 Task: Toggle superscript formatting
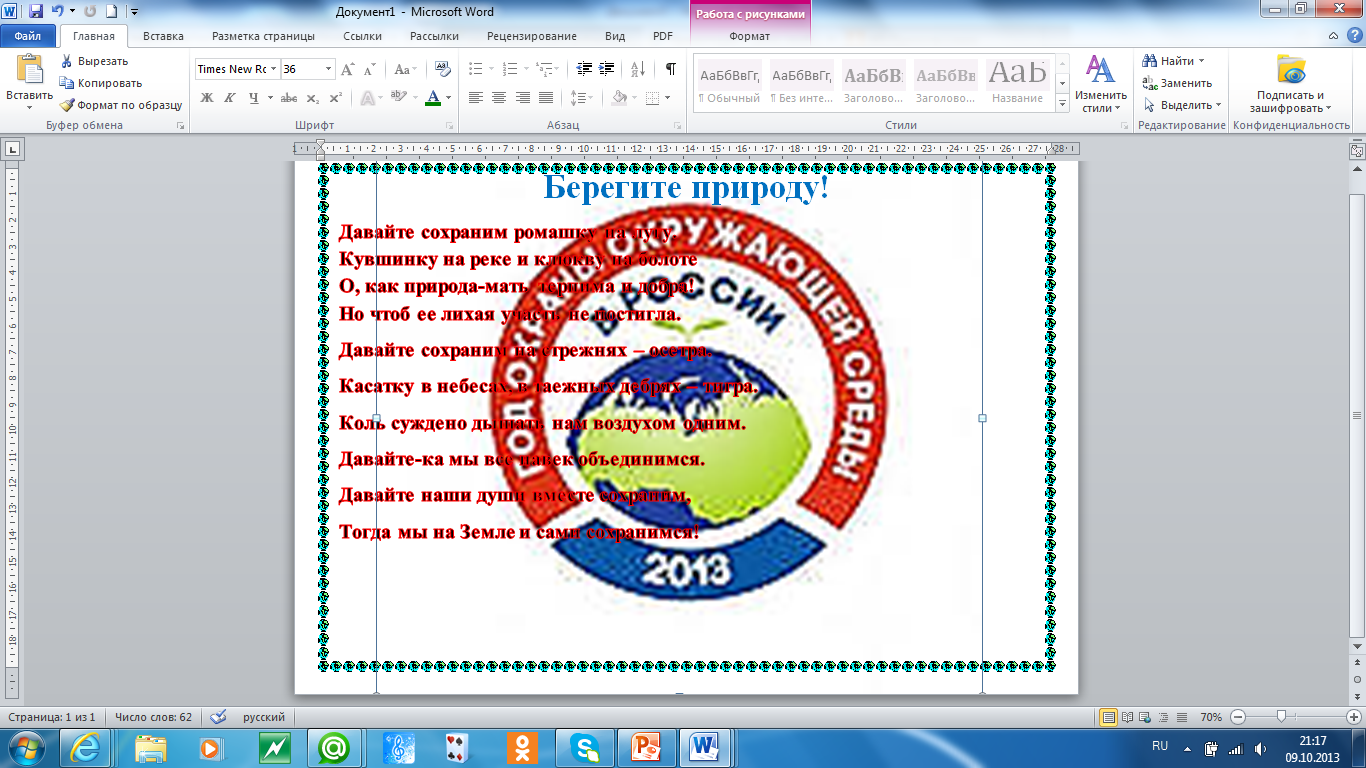point(336,98)
